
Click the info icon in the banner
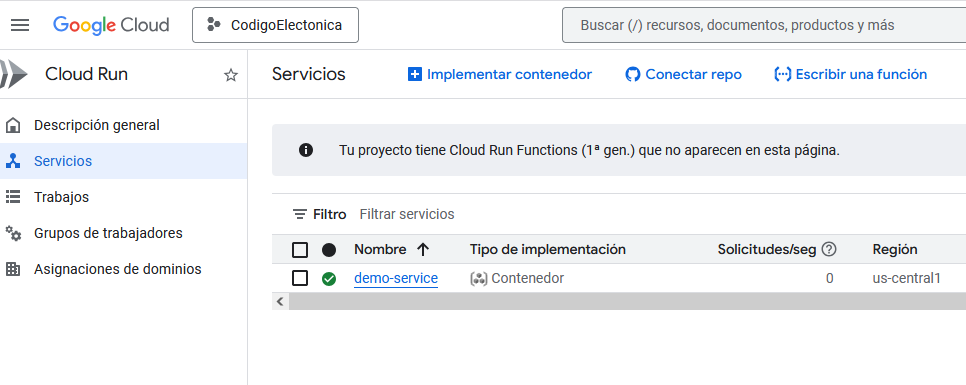coord(306,150)
